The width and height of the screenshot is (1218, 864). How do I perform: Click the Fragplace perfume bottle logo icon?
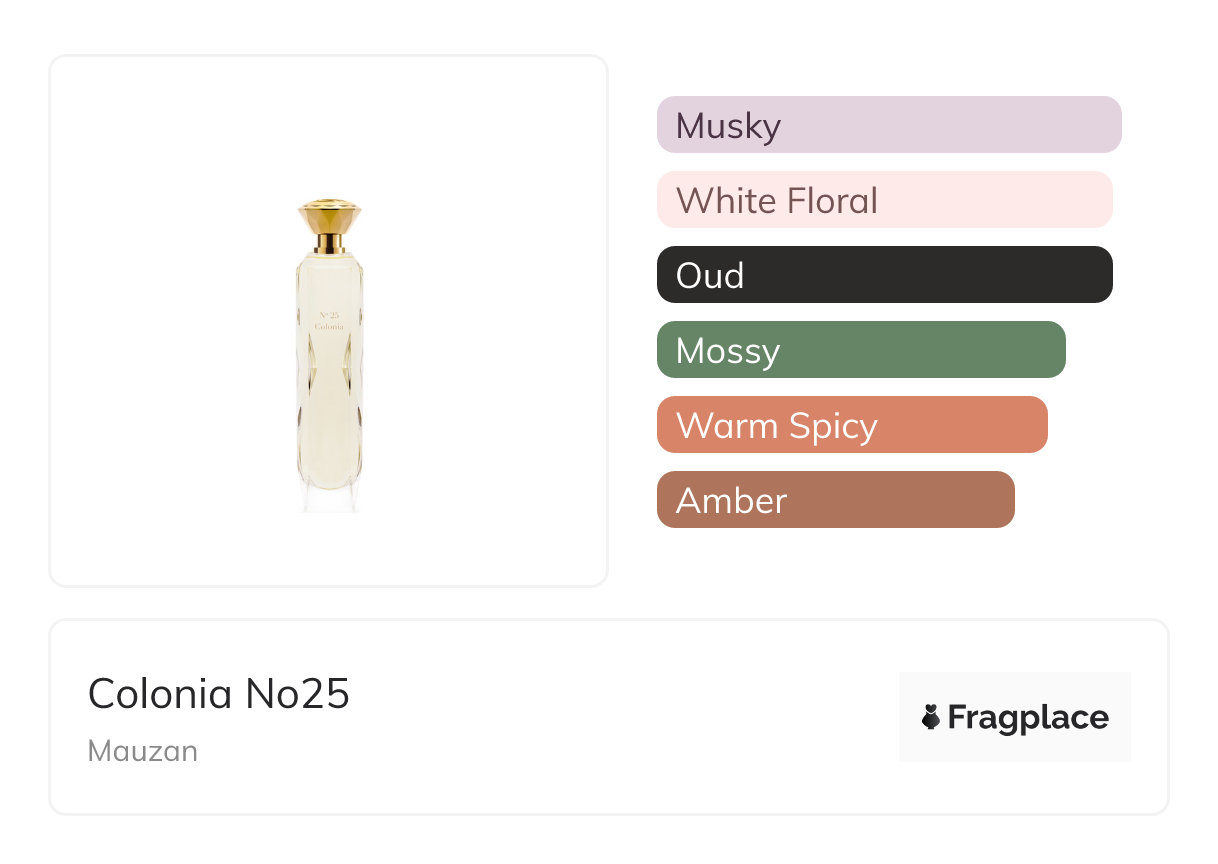(931, 717)
